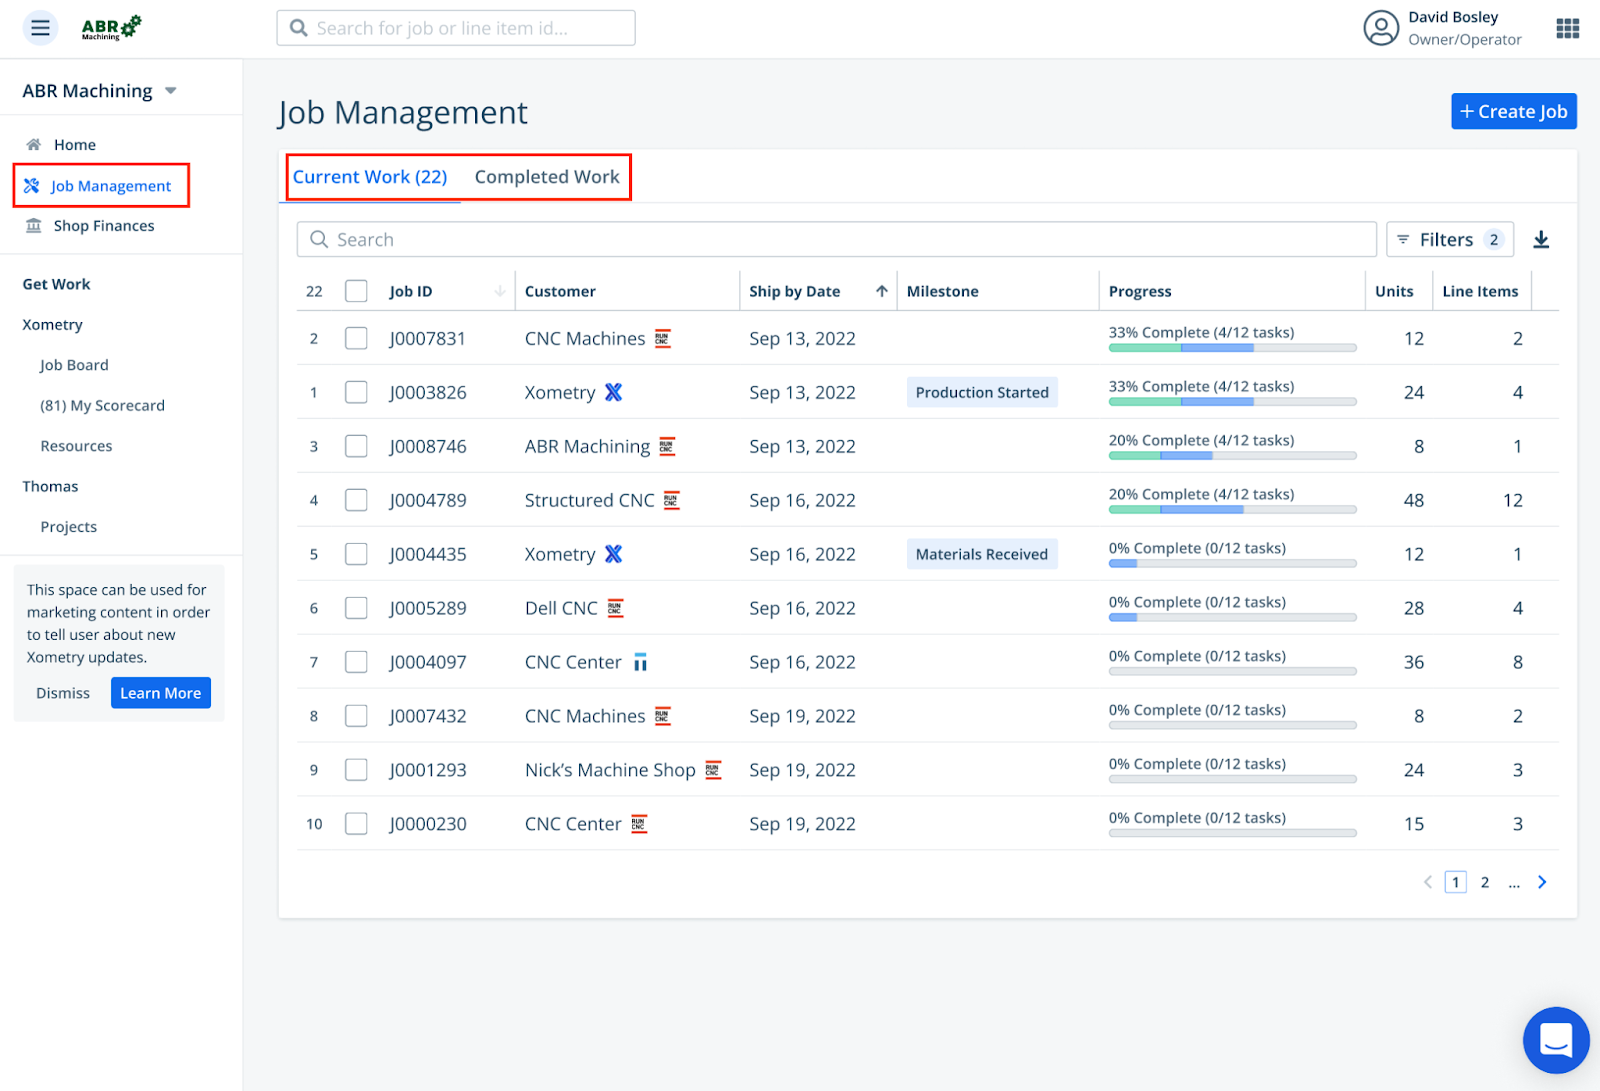Open My Scorecard page
The height and width of the screenshot is (1091, 1600).
pos(102,405)
